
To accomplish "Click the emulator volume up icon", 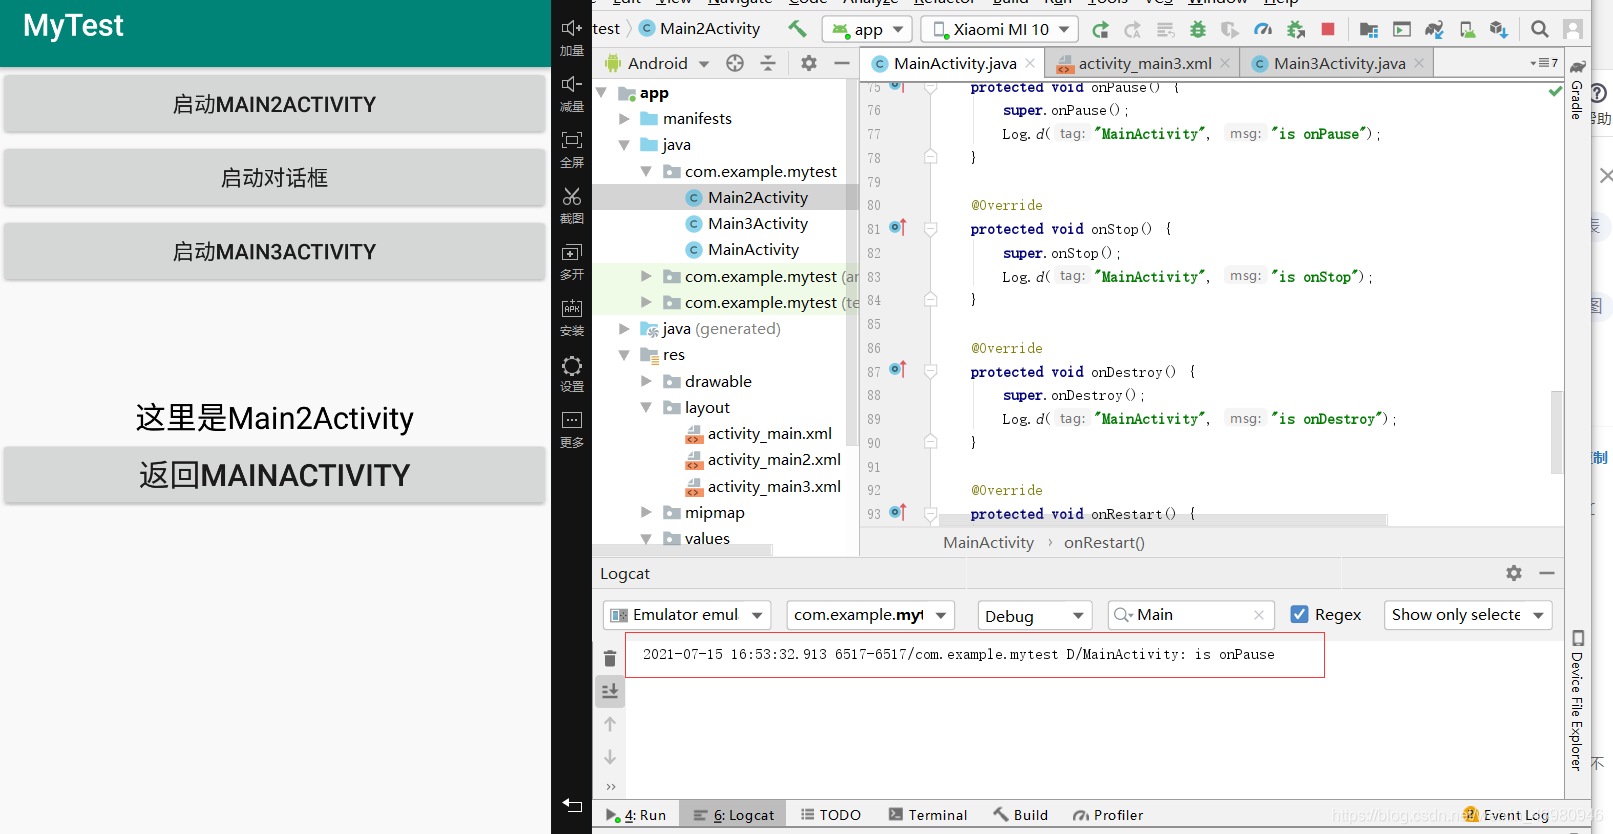I will point(572,29).
